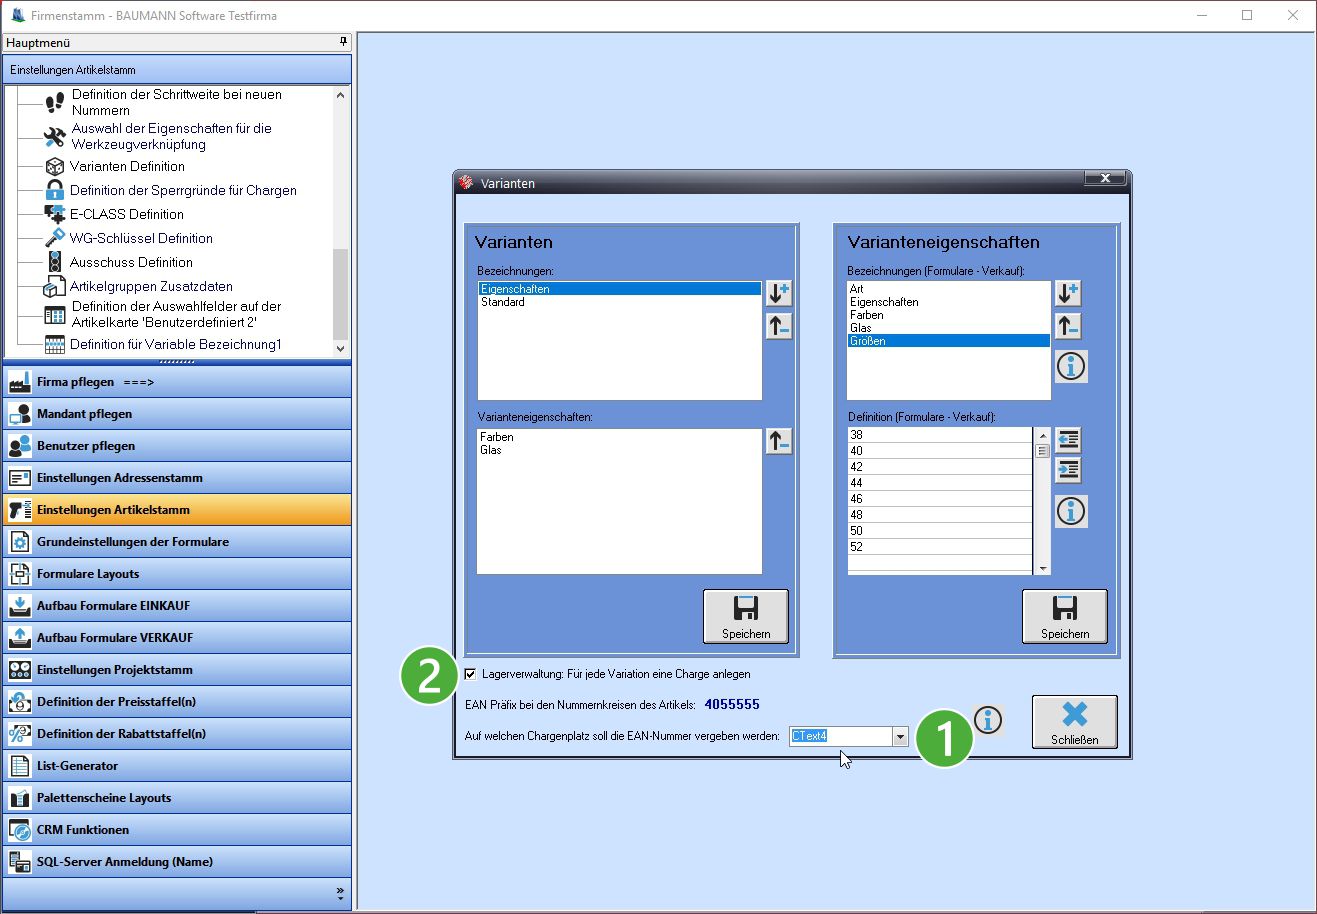The image size is (1317, 914).
Task: Open Grundeinstellungen der Formulare section
Action: tap(177, 542)
